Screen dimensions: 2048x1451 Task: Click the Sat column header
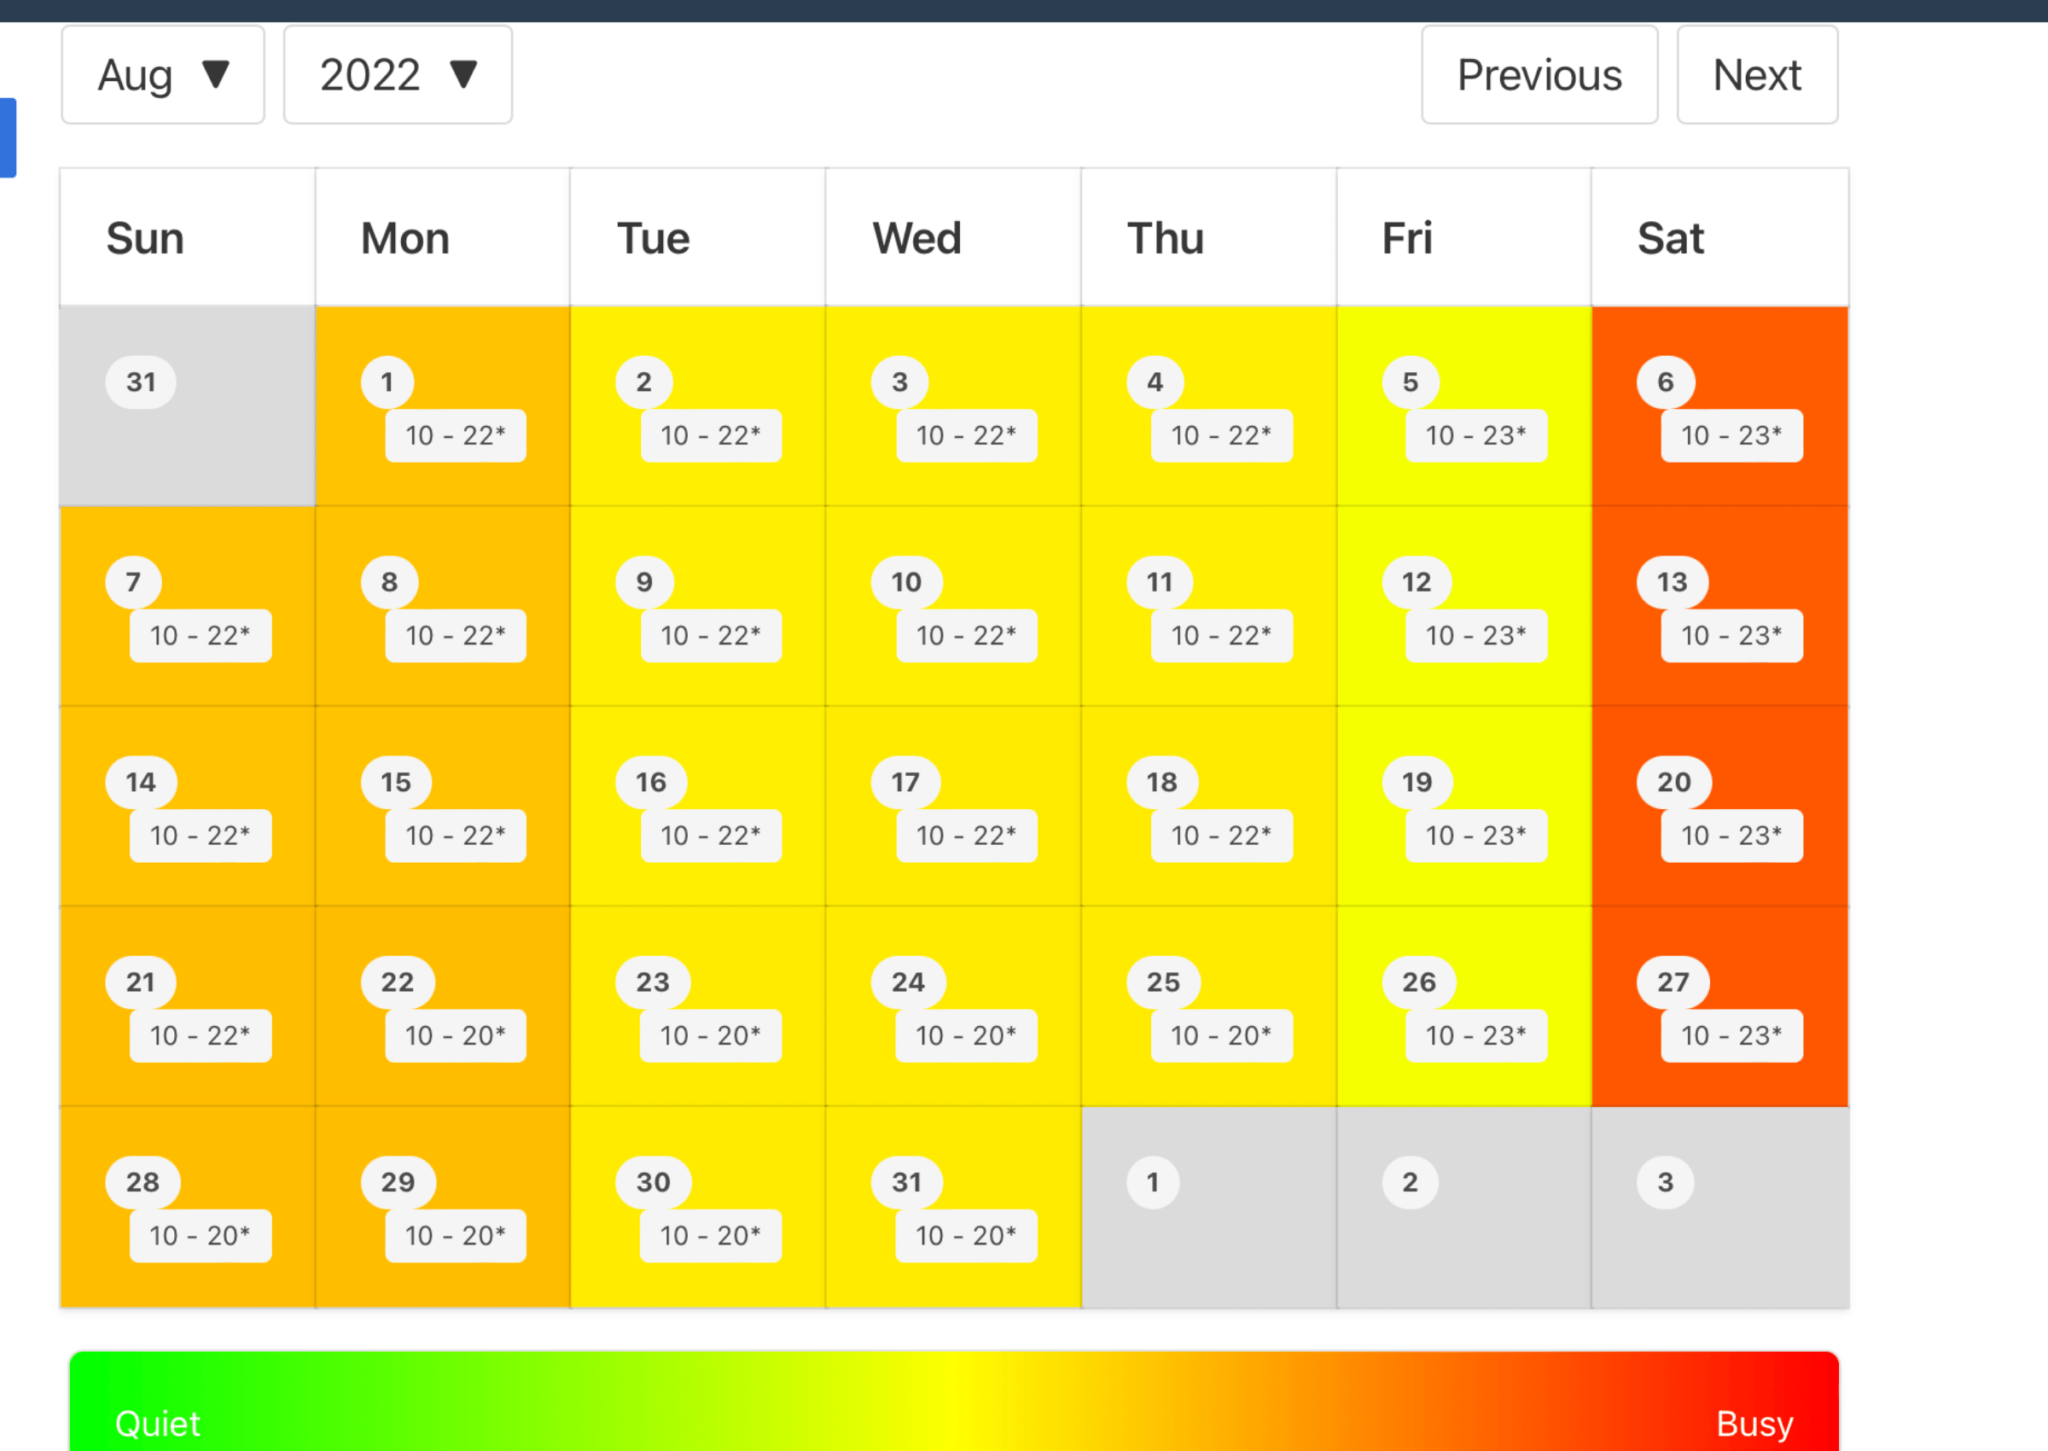(x=1670, y=239)
